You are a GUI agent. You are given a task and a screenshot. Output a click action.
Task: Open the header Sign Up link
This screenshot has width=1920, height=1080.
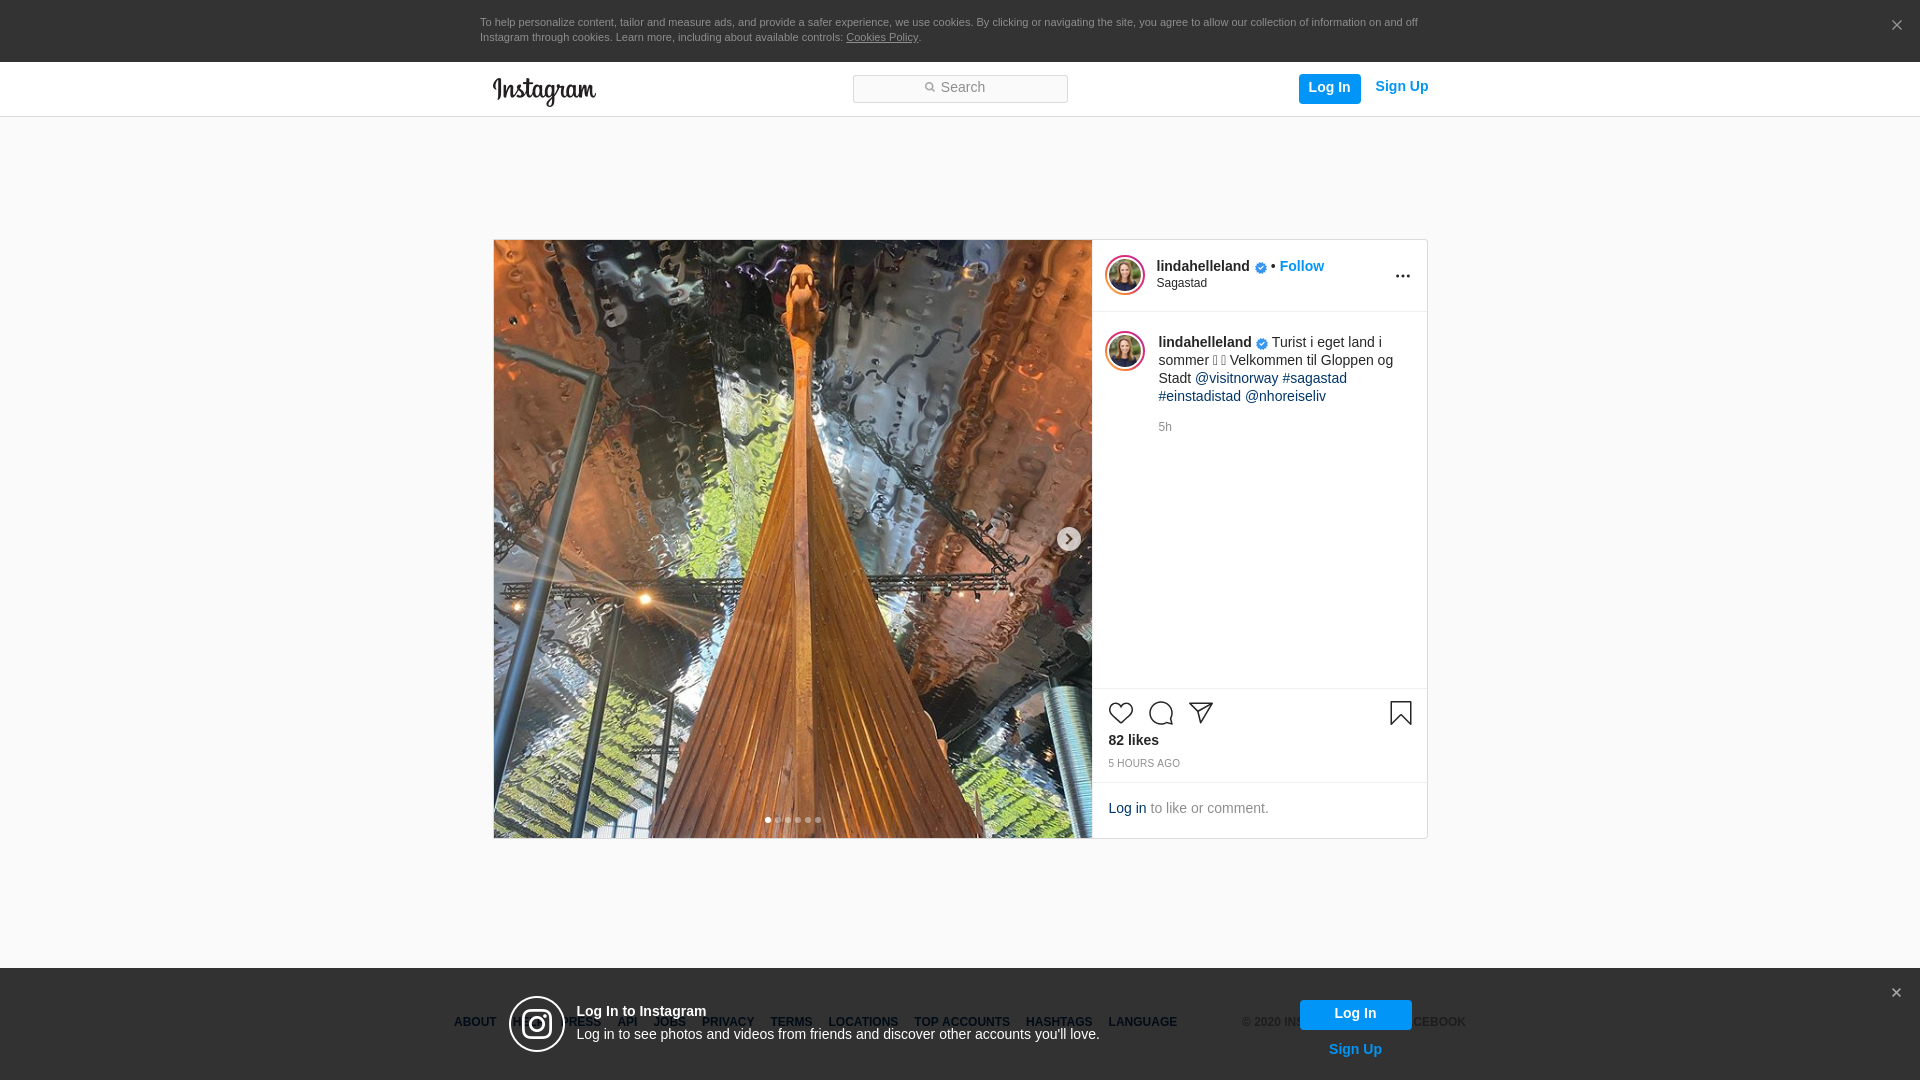pos(1401,87)
